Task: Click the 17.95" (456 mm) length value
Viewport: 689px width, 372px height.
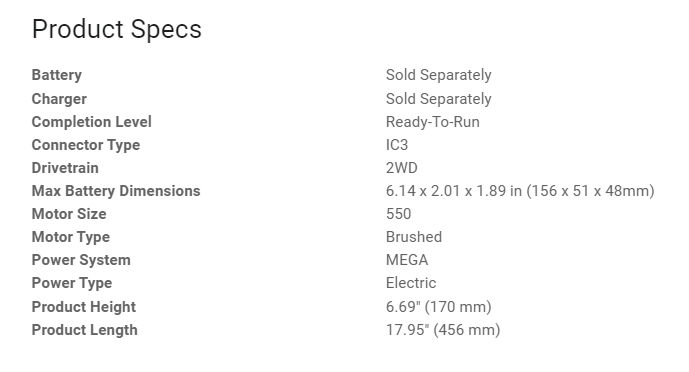Action: coord(443,330)
